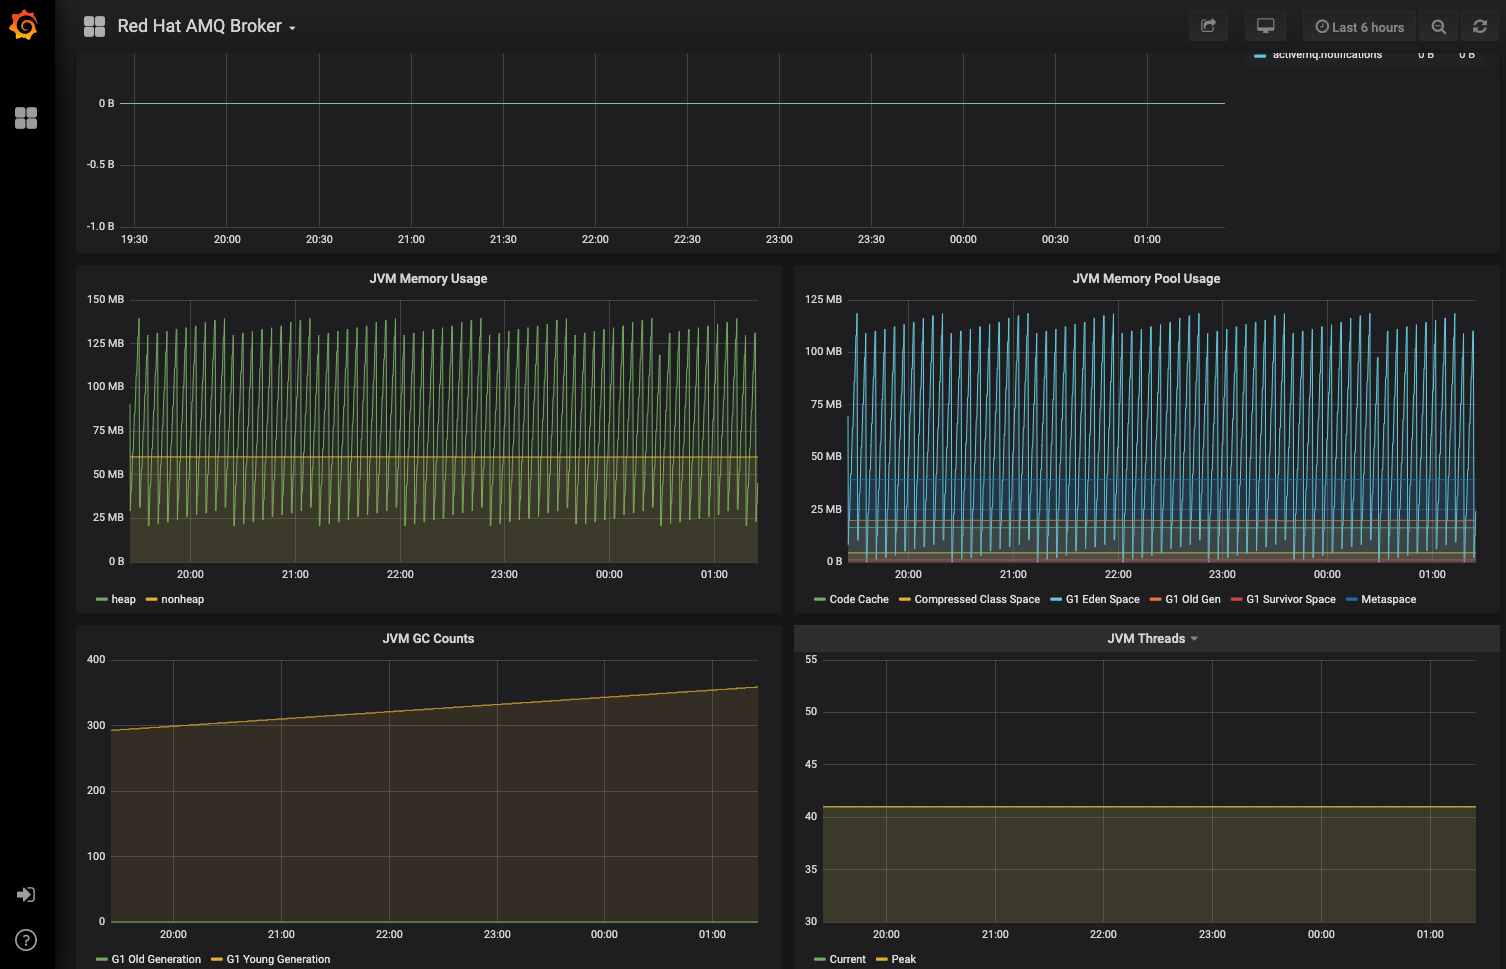Screen dimensions: 1506x969
Task: Share the dashboard using share icon
Action: pyautogui.click(x=1208, y=27)
